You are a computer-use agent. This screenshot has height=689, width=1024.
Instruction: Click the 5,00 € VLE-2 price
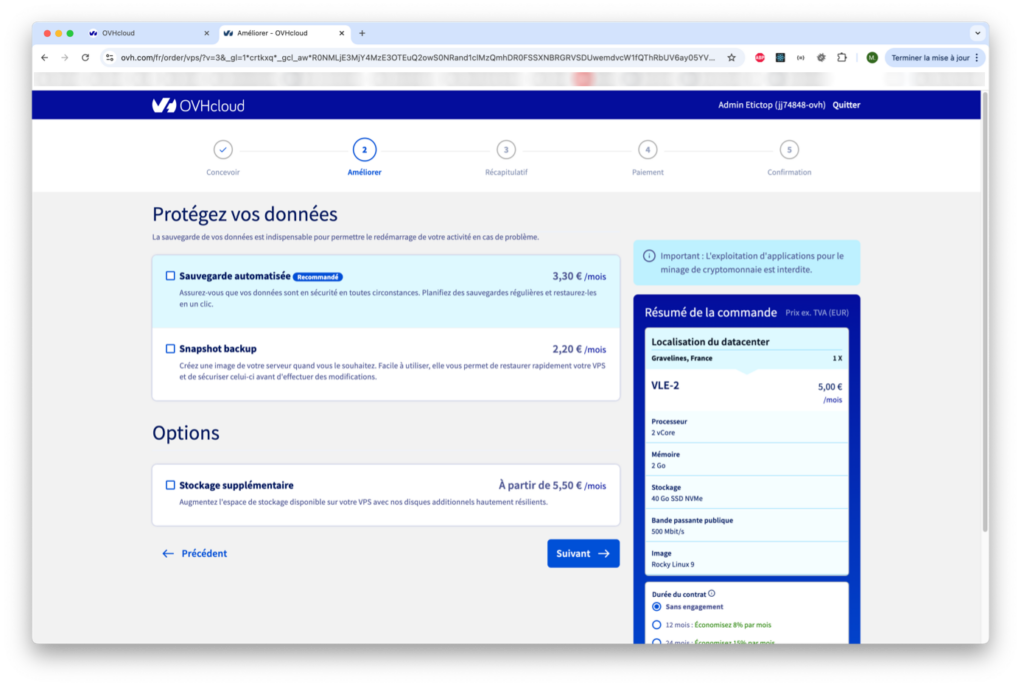coord(830,387)
